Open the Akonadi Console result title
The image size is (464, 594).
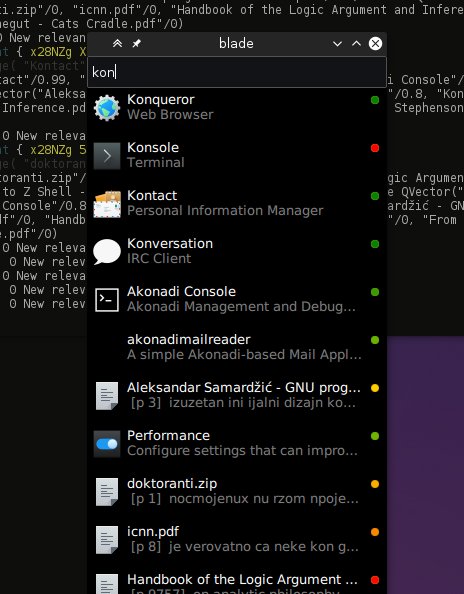pos(181,292)
